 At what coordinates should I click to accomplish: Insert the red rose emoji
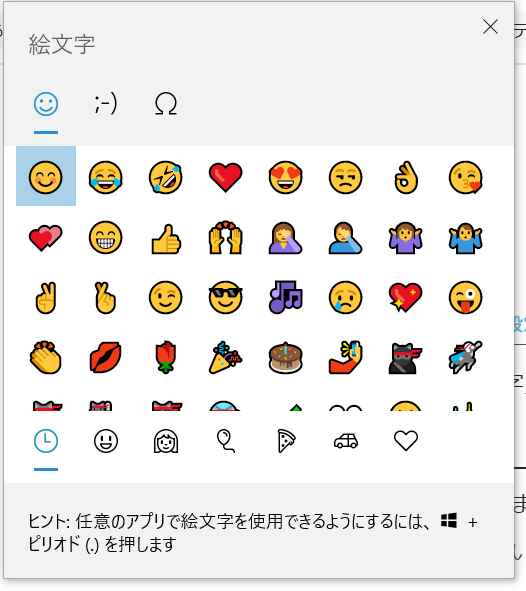(x=165, y=357)
